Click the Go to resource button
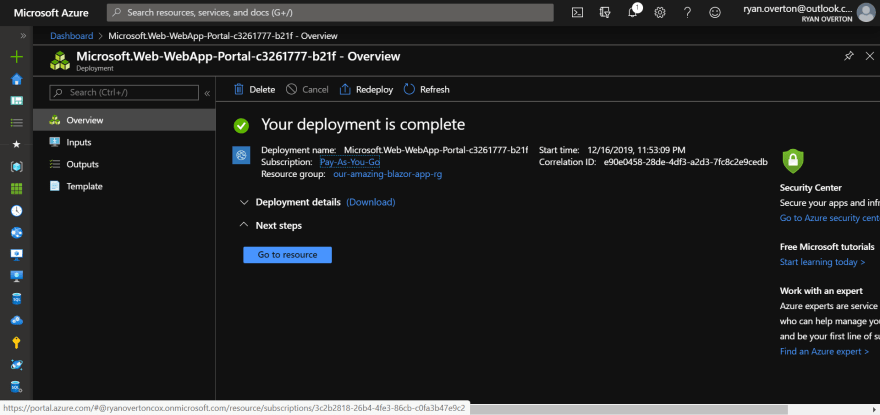The image size is (880, 415). [x=287, y=254]
